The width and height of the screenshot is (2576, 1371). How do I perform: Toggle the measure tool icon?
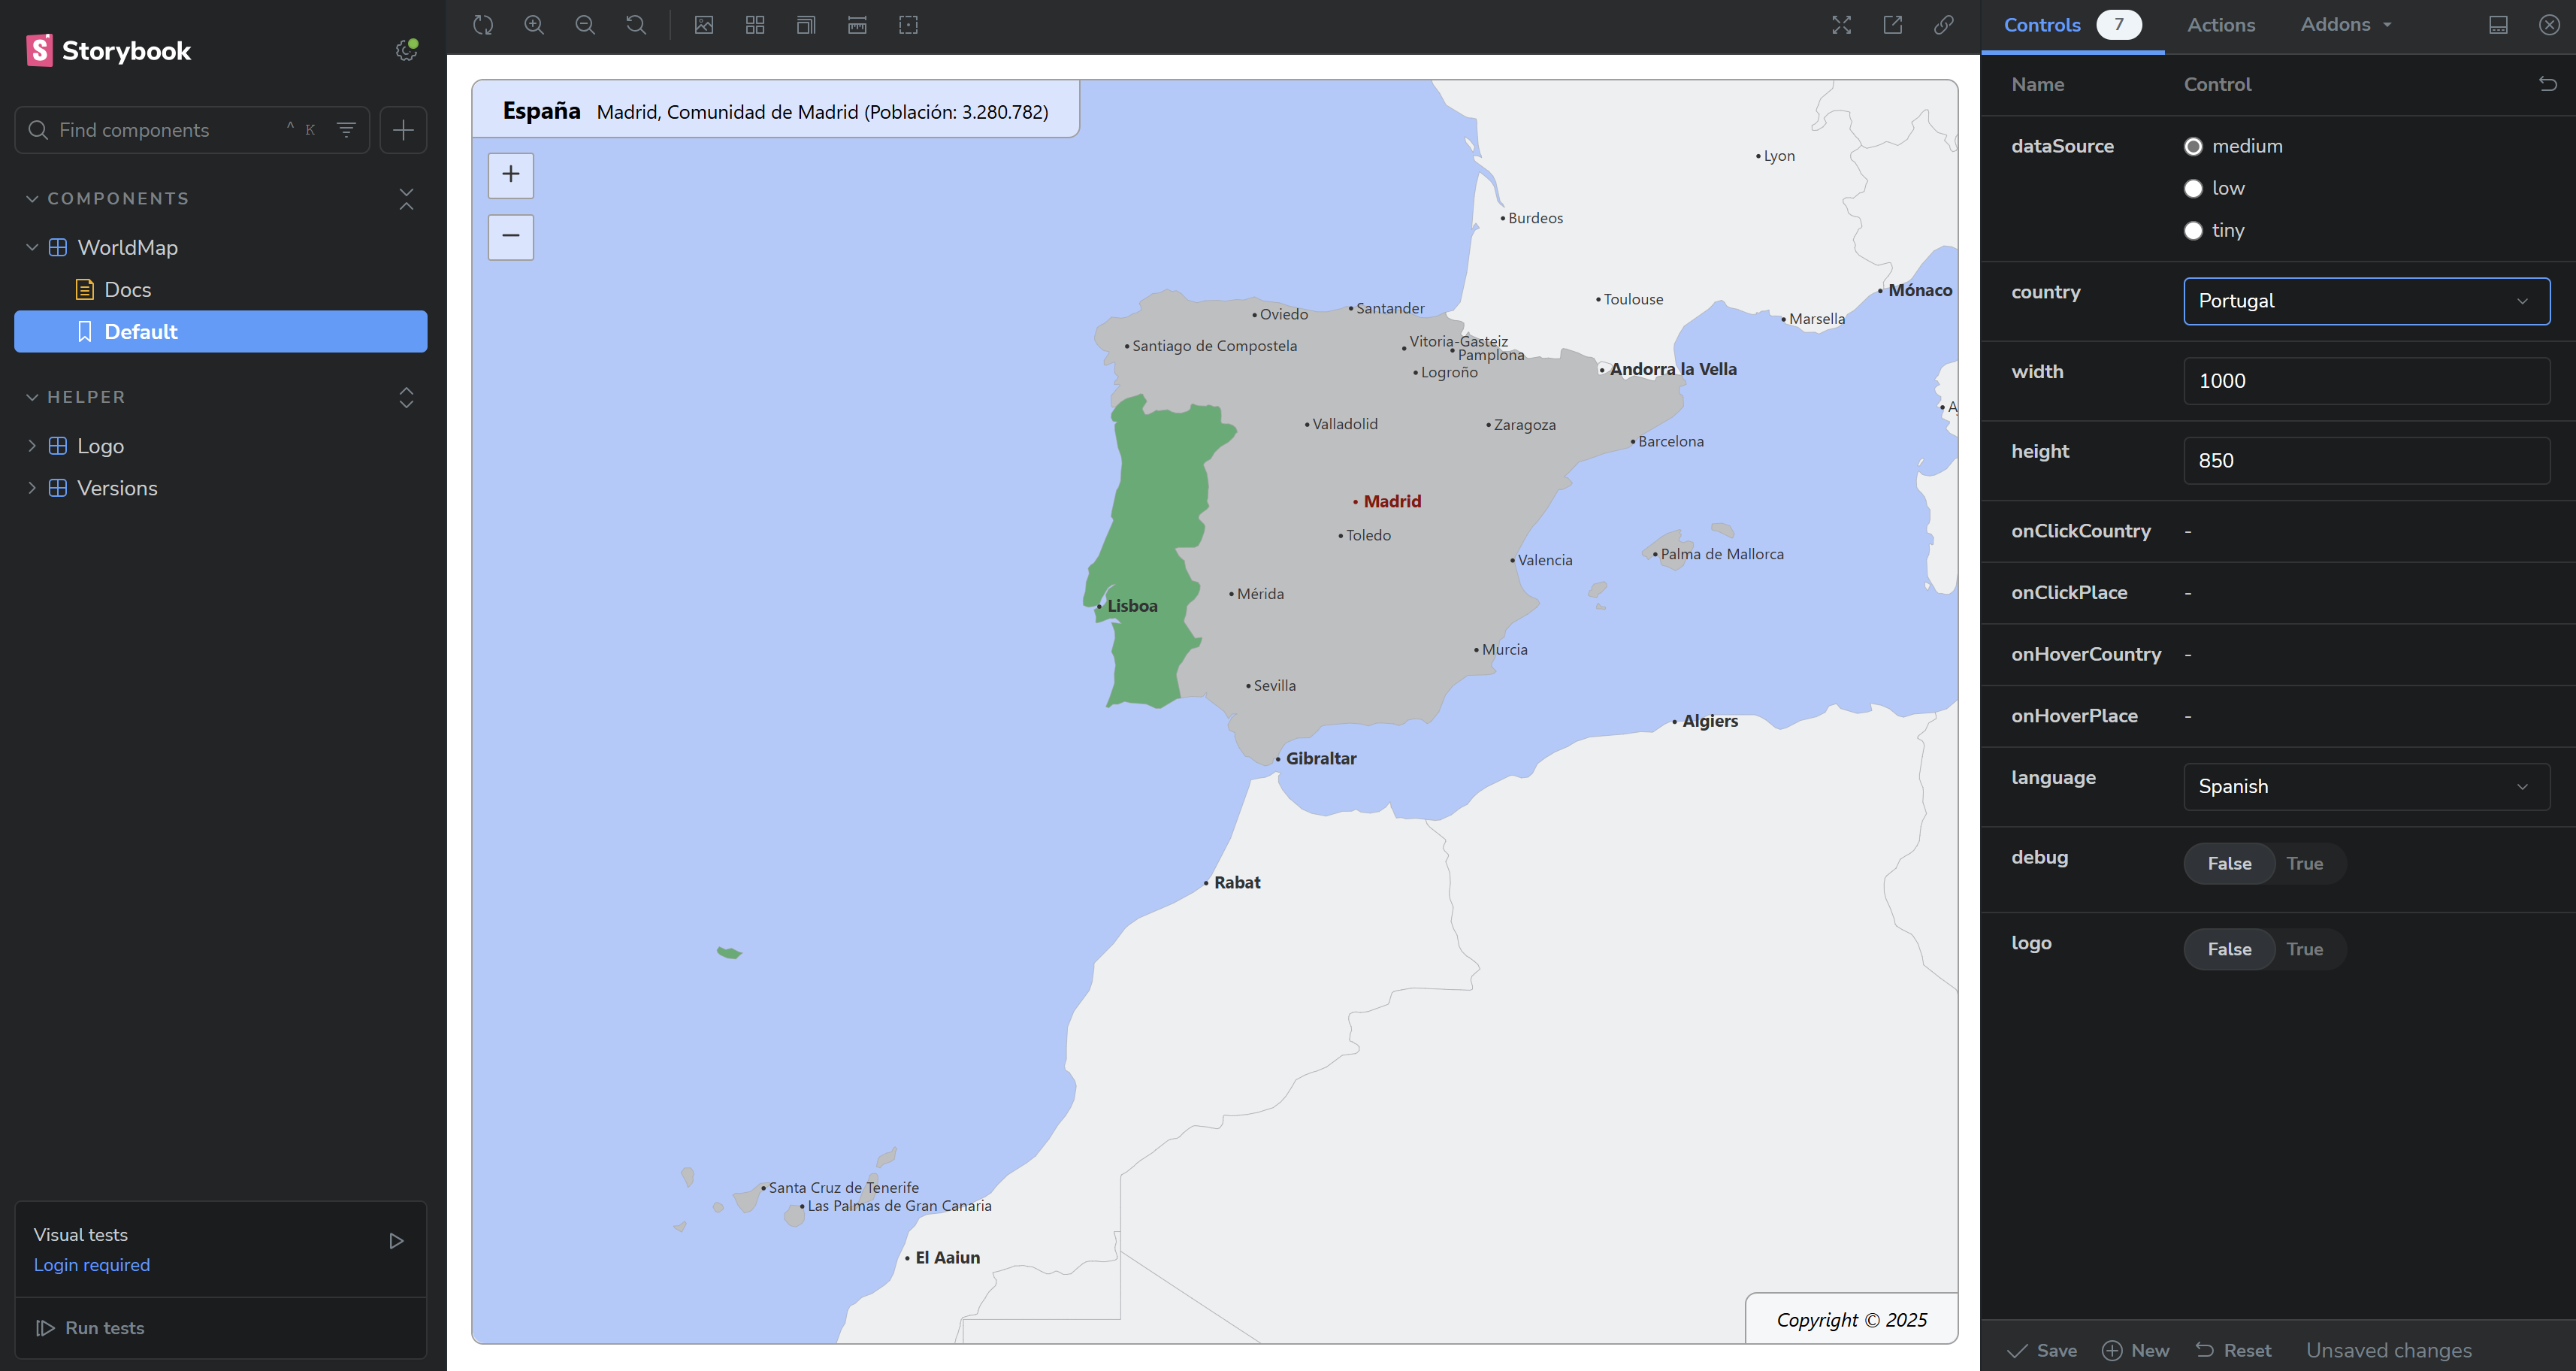[x=857, y=25]
